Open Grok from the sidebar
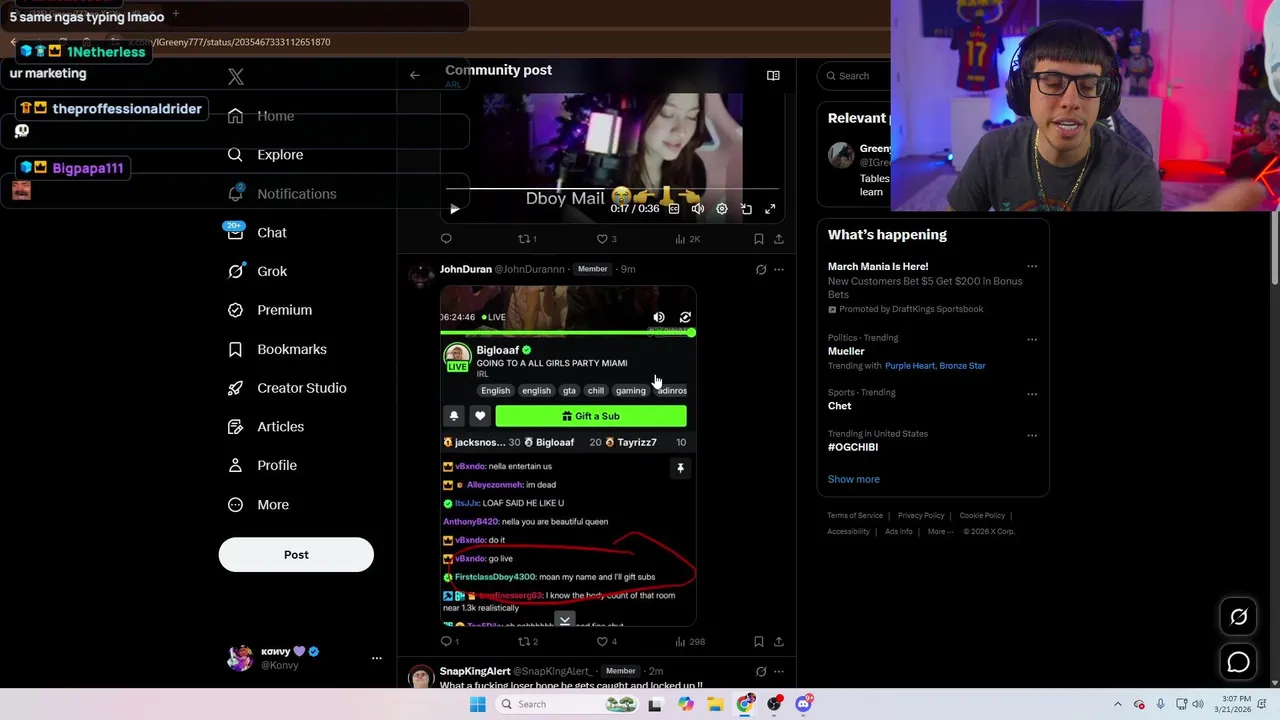 (x=257, y=272)
